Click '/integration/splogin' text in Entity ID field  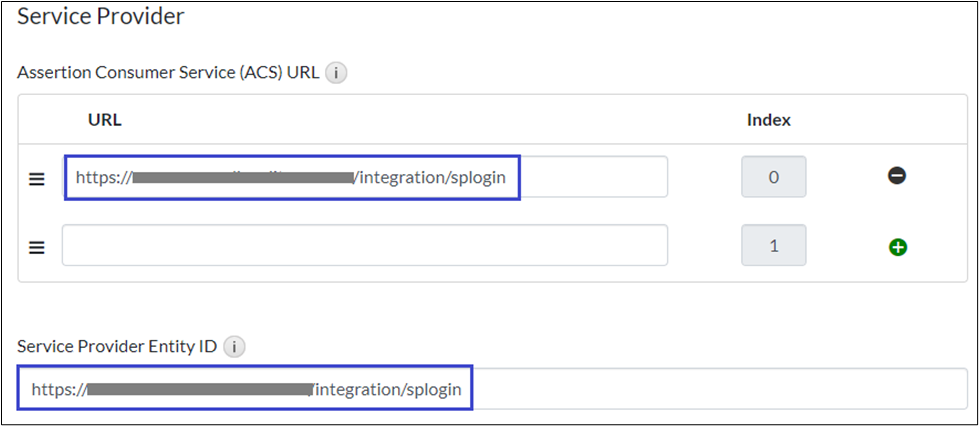pyautogui.click(x=388, y=390)
